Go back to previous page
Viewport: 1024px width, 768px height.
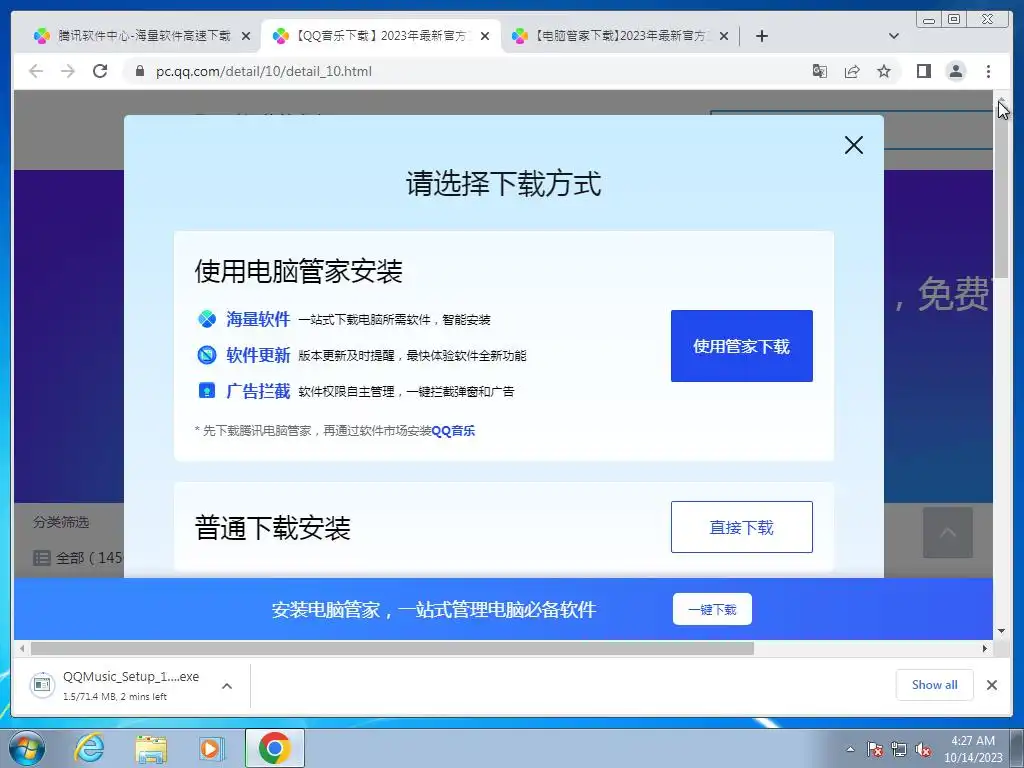36,71
